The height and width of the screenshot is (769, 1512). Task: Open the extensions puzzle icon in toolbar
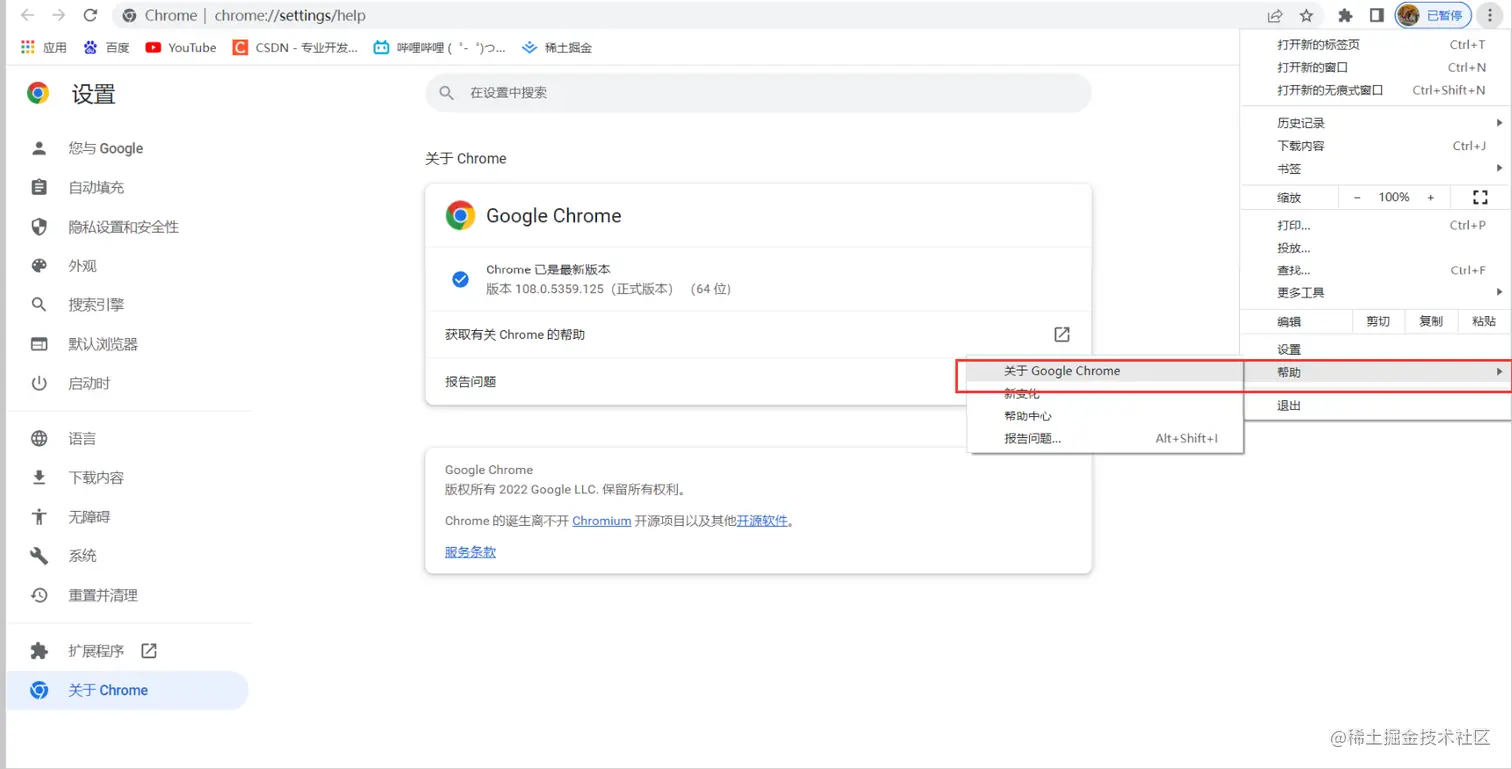tap(1345, 15)
